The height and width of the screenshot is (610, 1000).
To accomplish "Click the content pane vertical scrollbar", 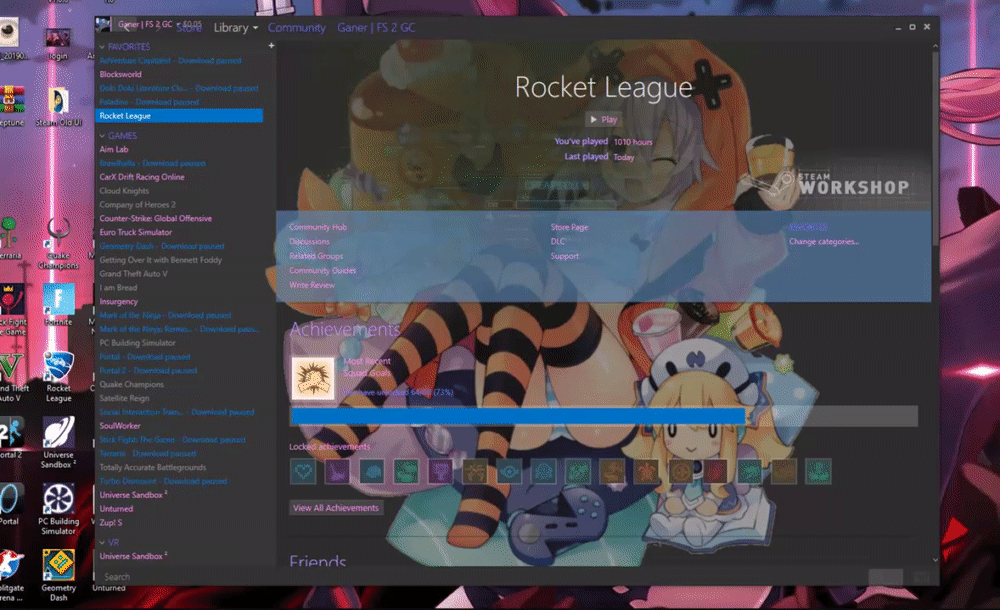I will click(x=936, y=148).
